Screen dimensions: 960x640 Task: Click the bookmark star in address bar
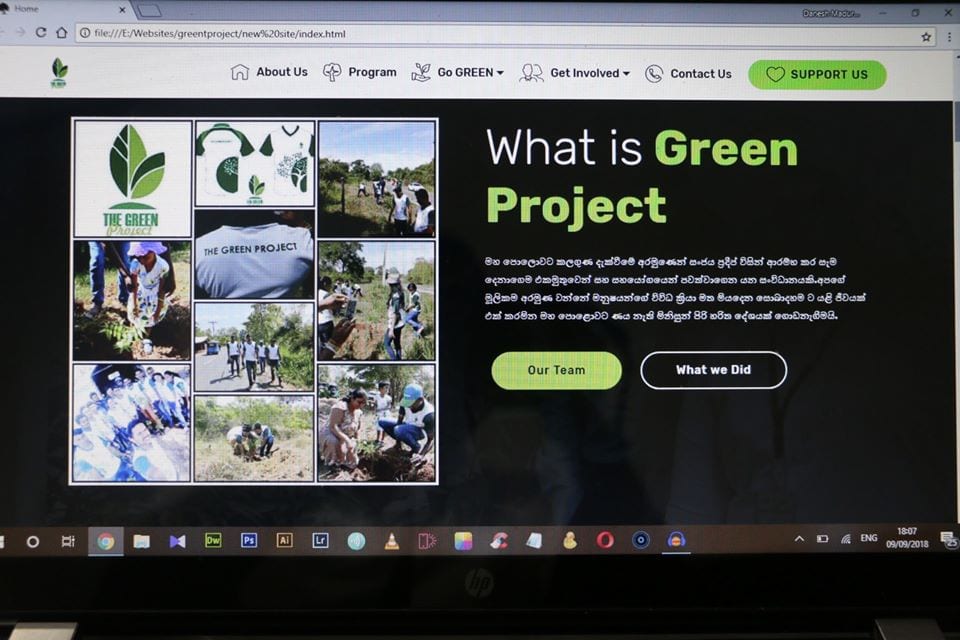[927, 34]
